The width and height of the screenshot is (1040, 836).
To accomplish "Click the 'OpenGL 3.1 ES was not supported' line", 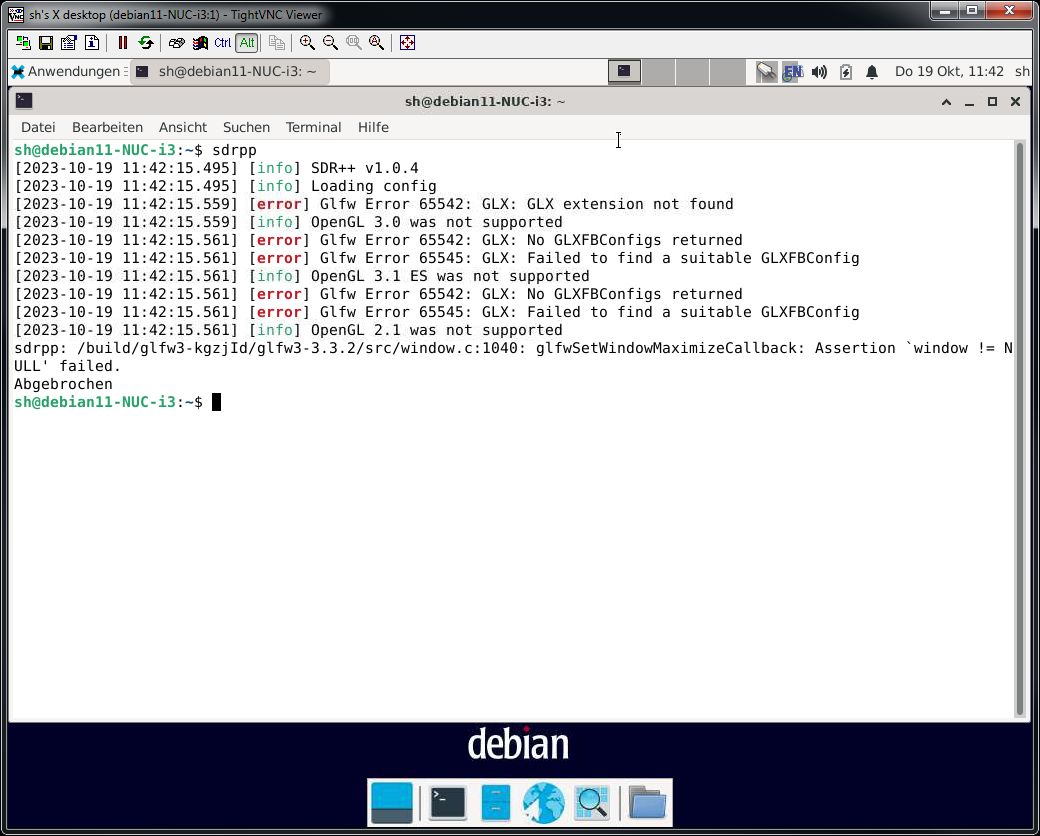I will tap(302, 276).
